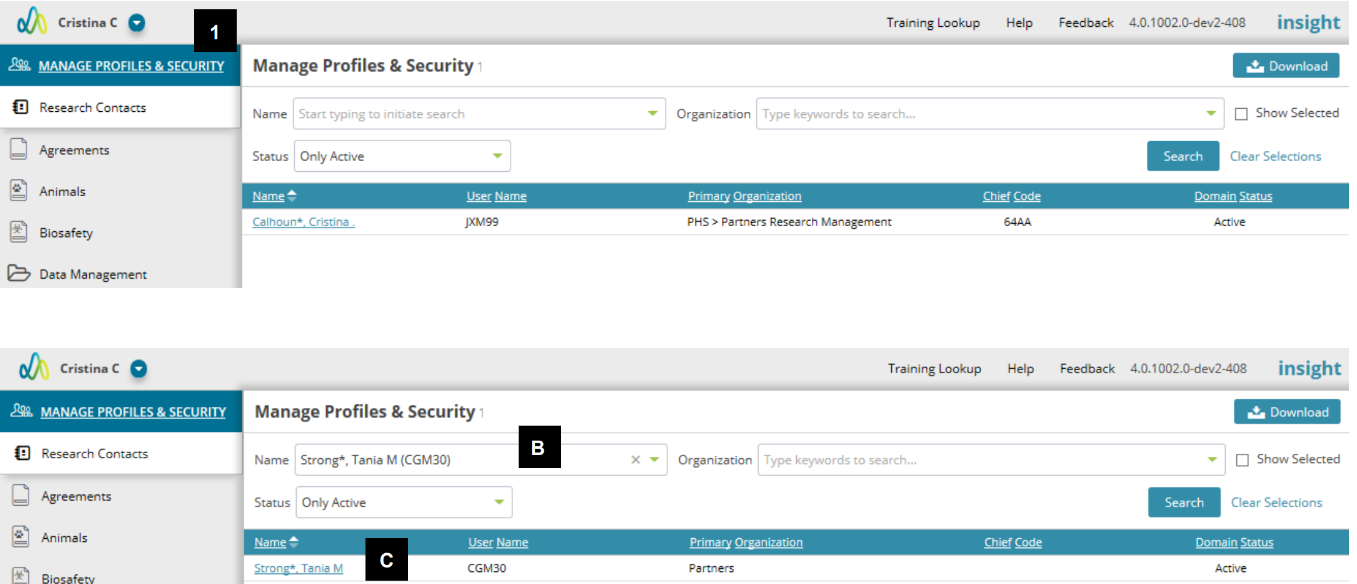Viewport: 1357px width, 584px height.
Task: Click the Search button in upper panel
Action: point(1183,156)
